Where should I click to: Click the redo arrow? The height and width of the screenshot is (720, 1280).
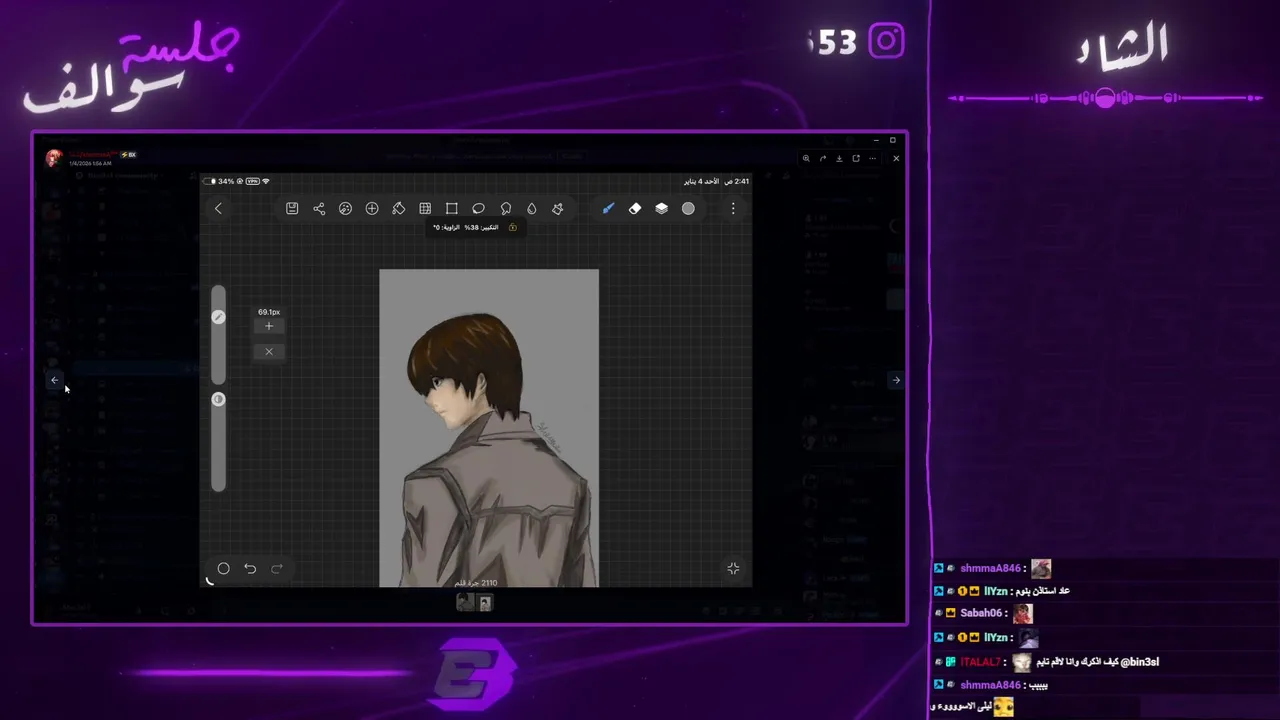(277, 568)
